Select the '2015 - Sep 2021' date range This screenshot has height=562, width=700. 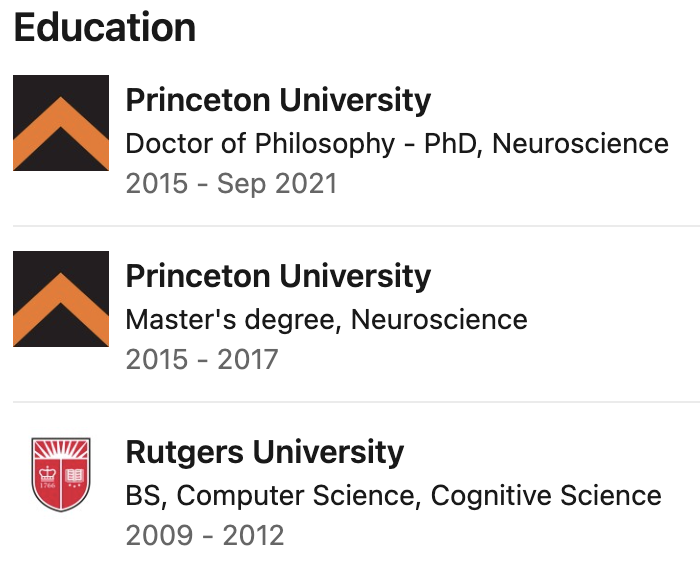pyautogui.click(x=231, y=184)
